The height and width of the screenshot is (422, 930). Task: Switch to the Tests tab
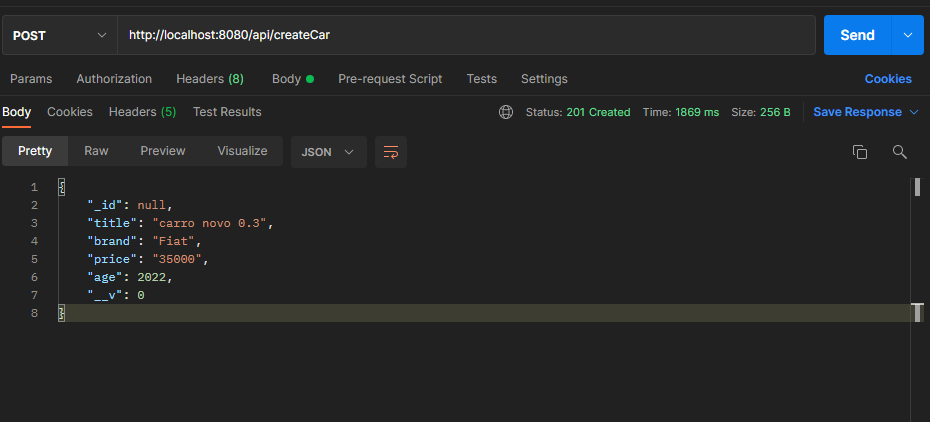point(482,79)
